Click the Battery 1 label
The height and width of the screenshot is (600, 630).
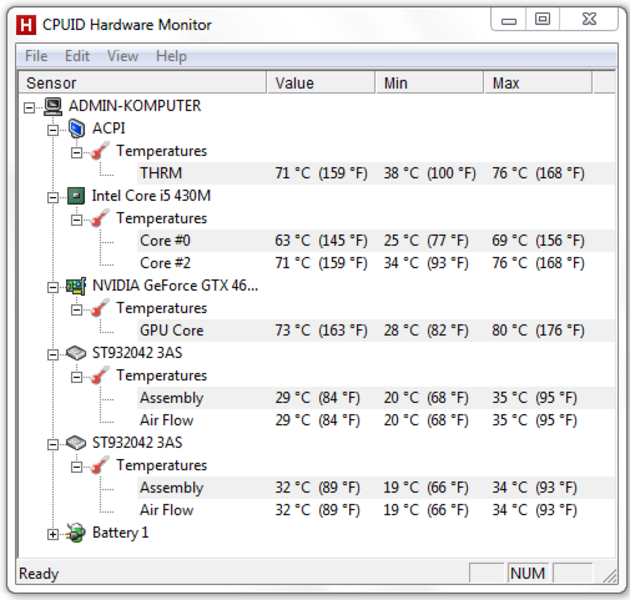click(x=120, y=532)
